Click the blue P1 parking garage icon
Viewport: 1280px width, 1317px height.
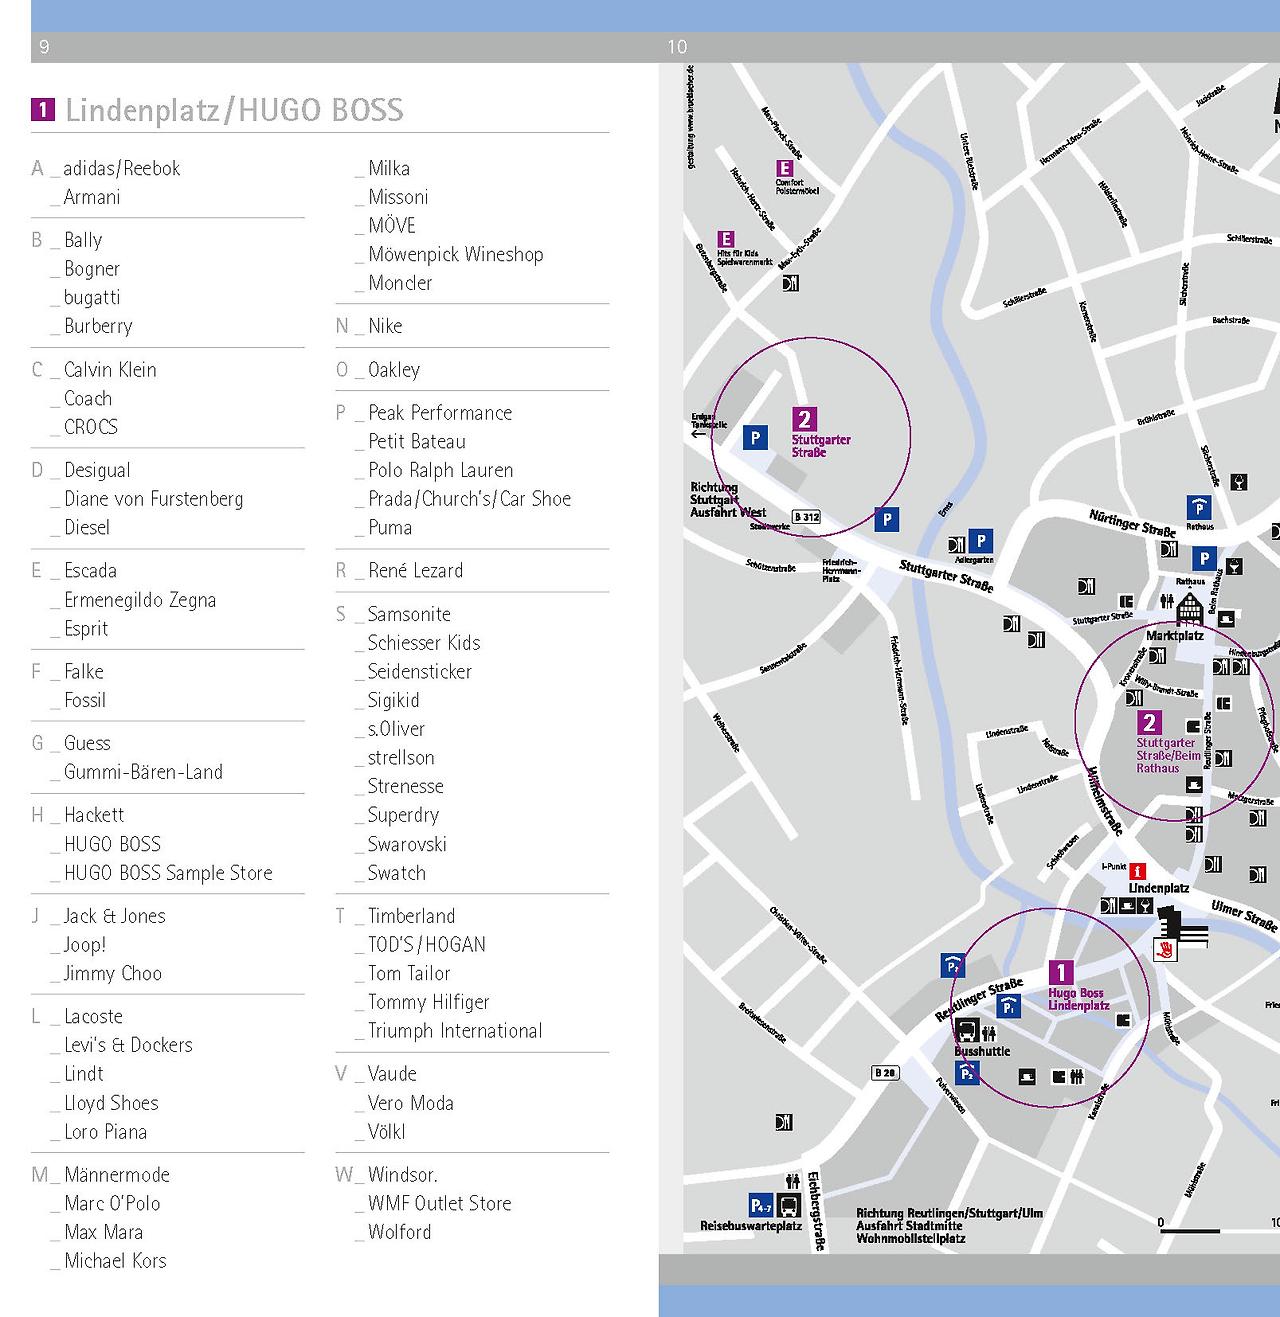pyautogui.click(x=1010, y=1005)
